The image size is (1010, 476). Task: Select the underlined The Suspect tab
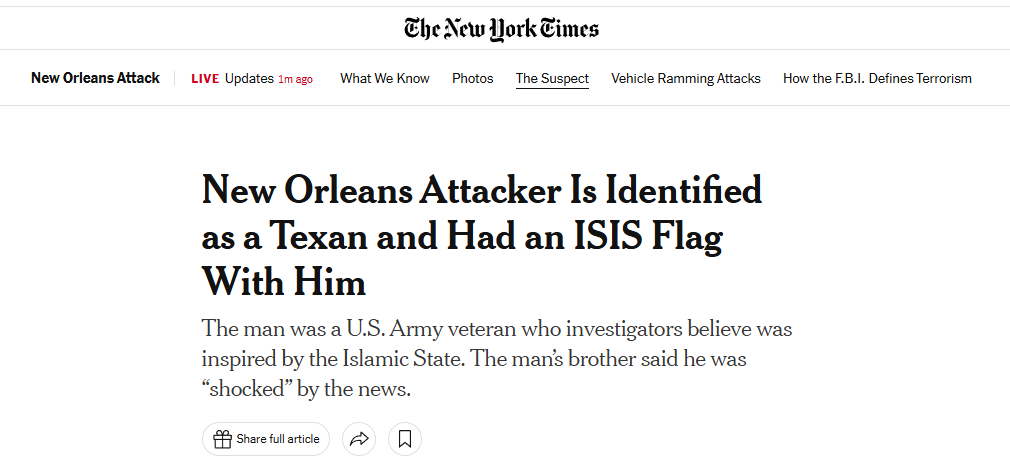pos(552,78)
